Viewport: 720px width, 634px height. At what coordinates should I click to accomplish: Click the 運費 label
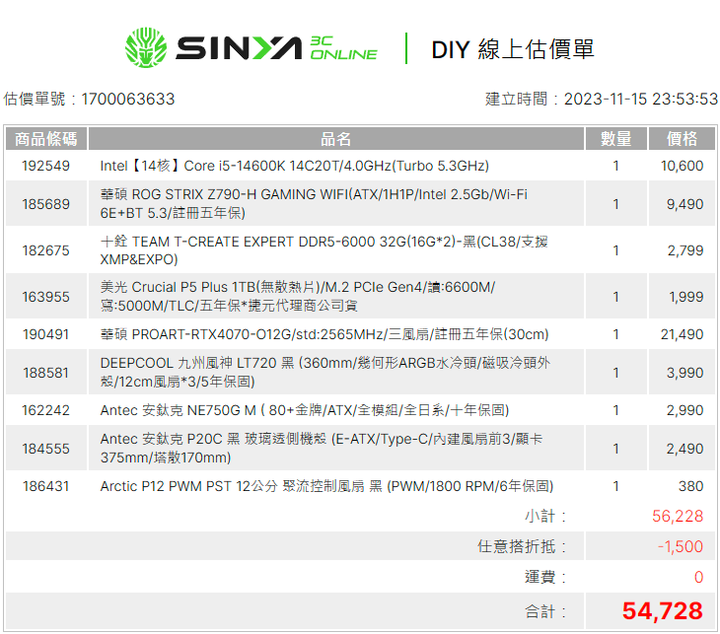[545, 577]
